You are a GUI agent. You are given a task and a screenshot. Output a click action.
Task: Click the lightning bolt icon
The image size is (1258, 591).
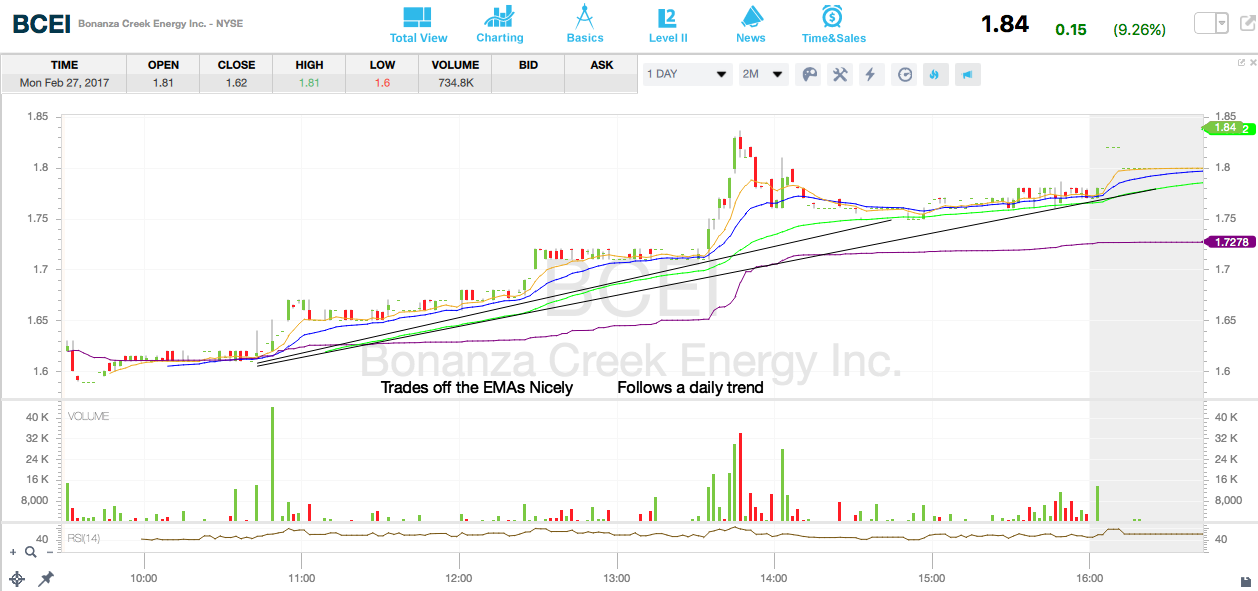pos(872,74)
